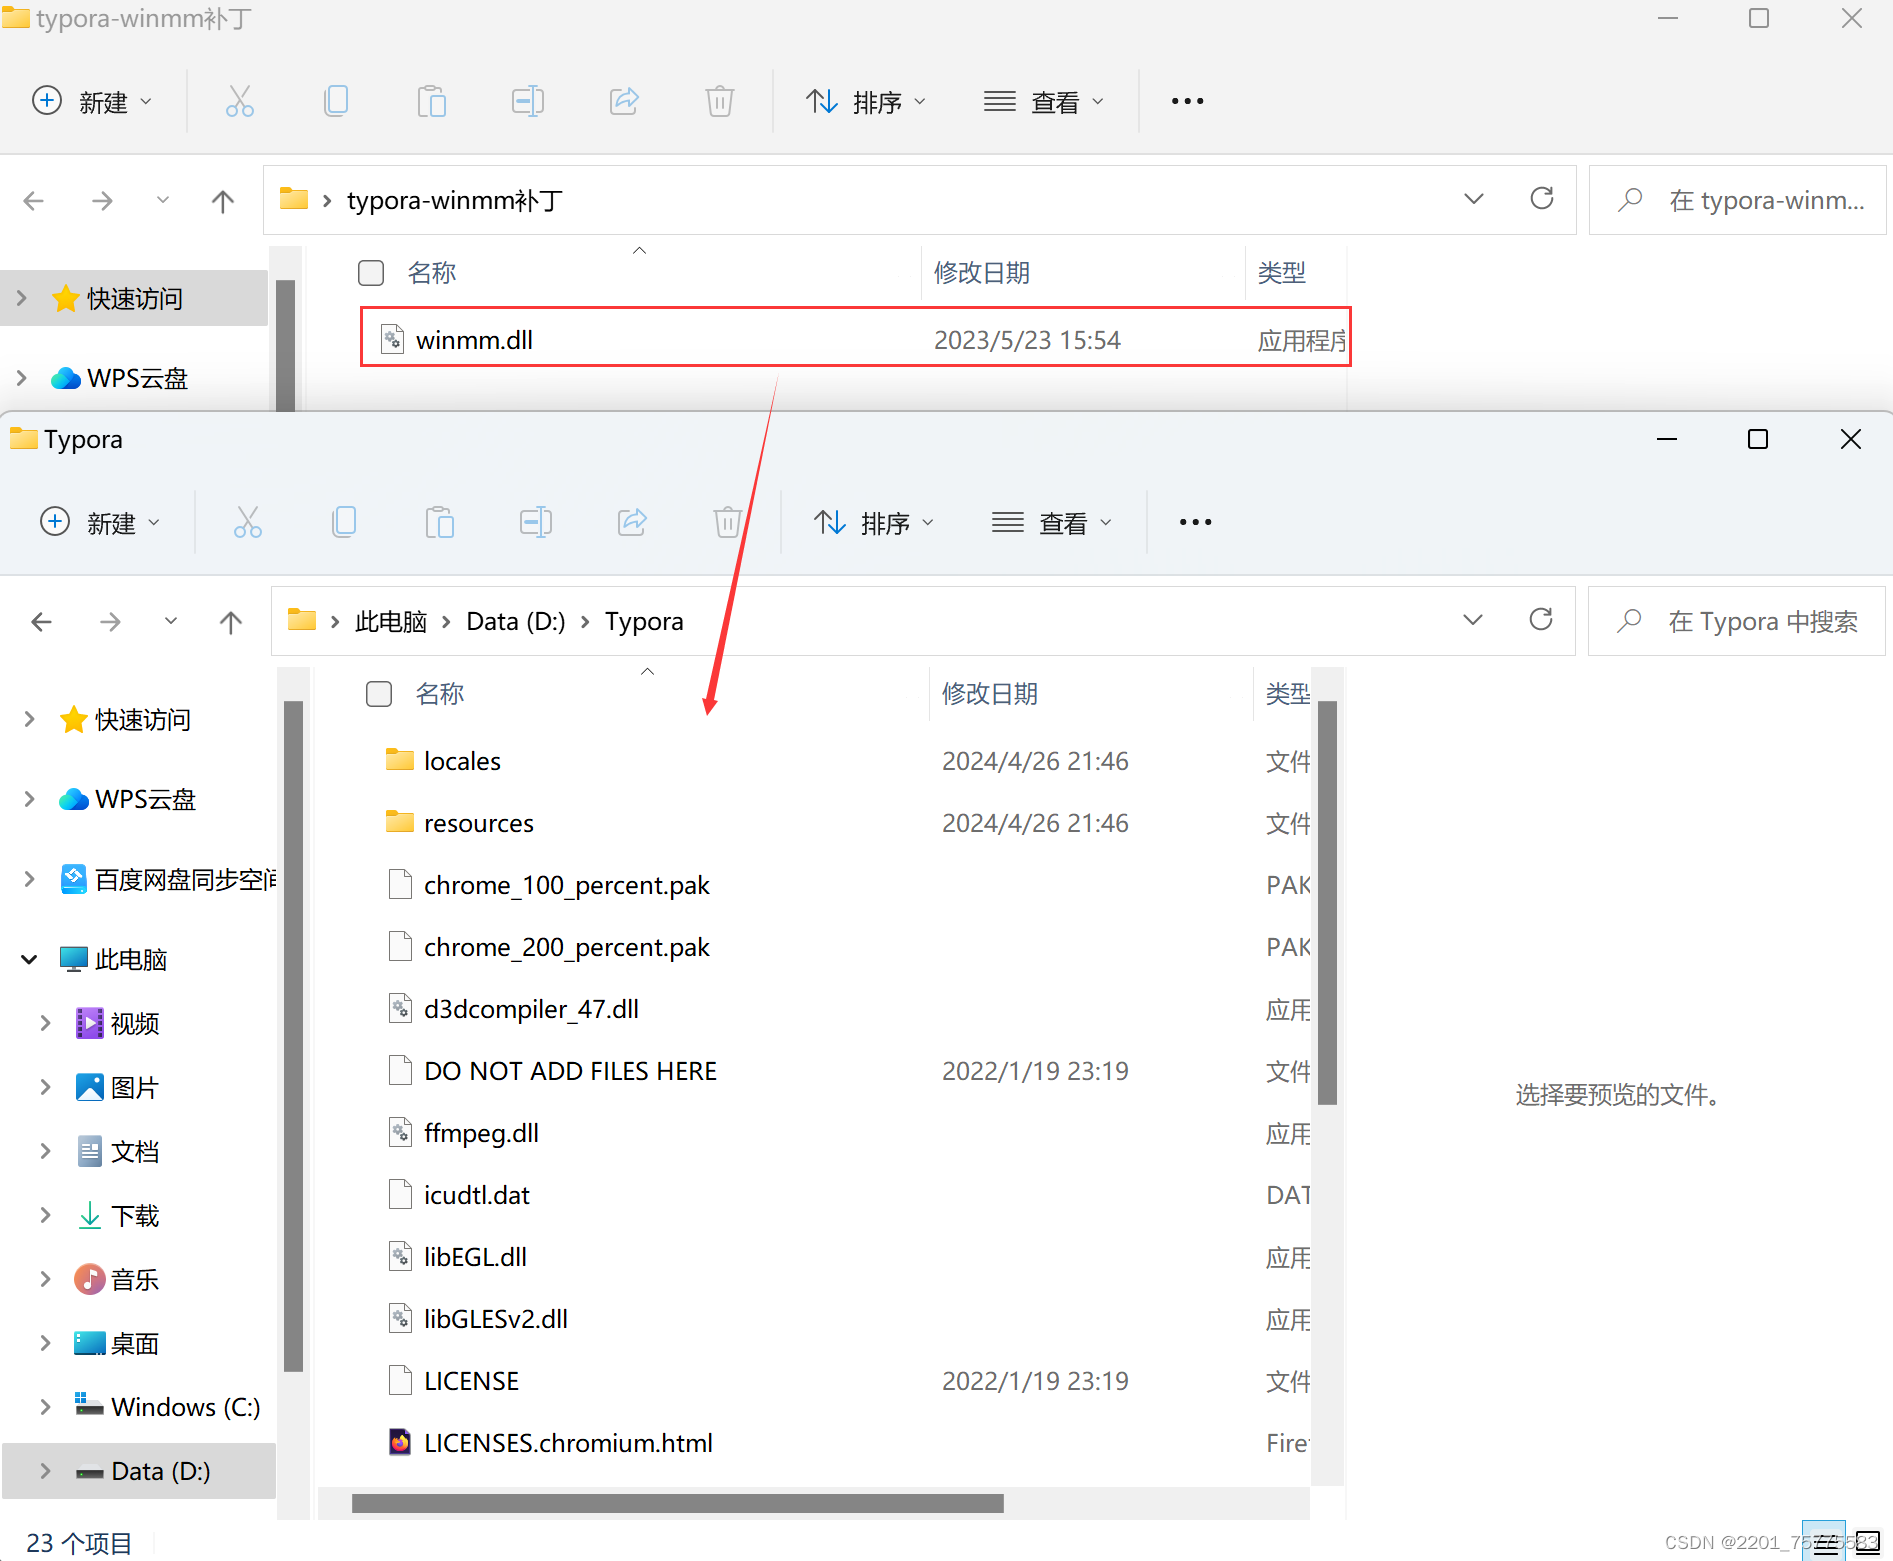Expand 视频 tree node

[45, 1023]
